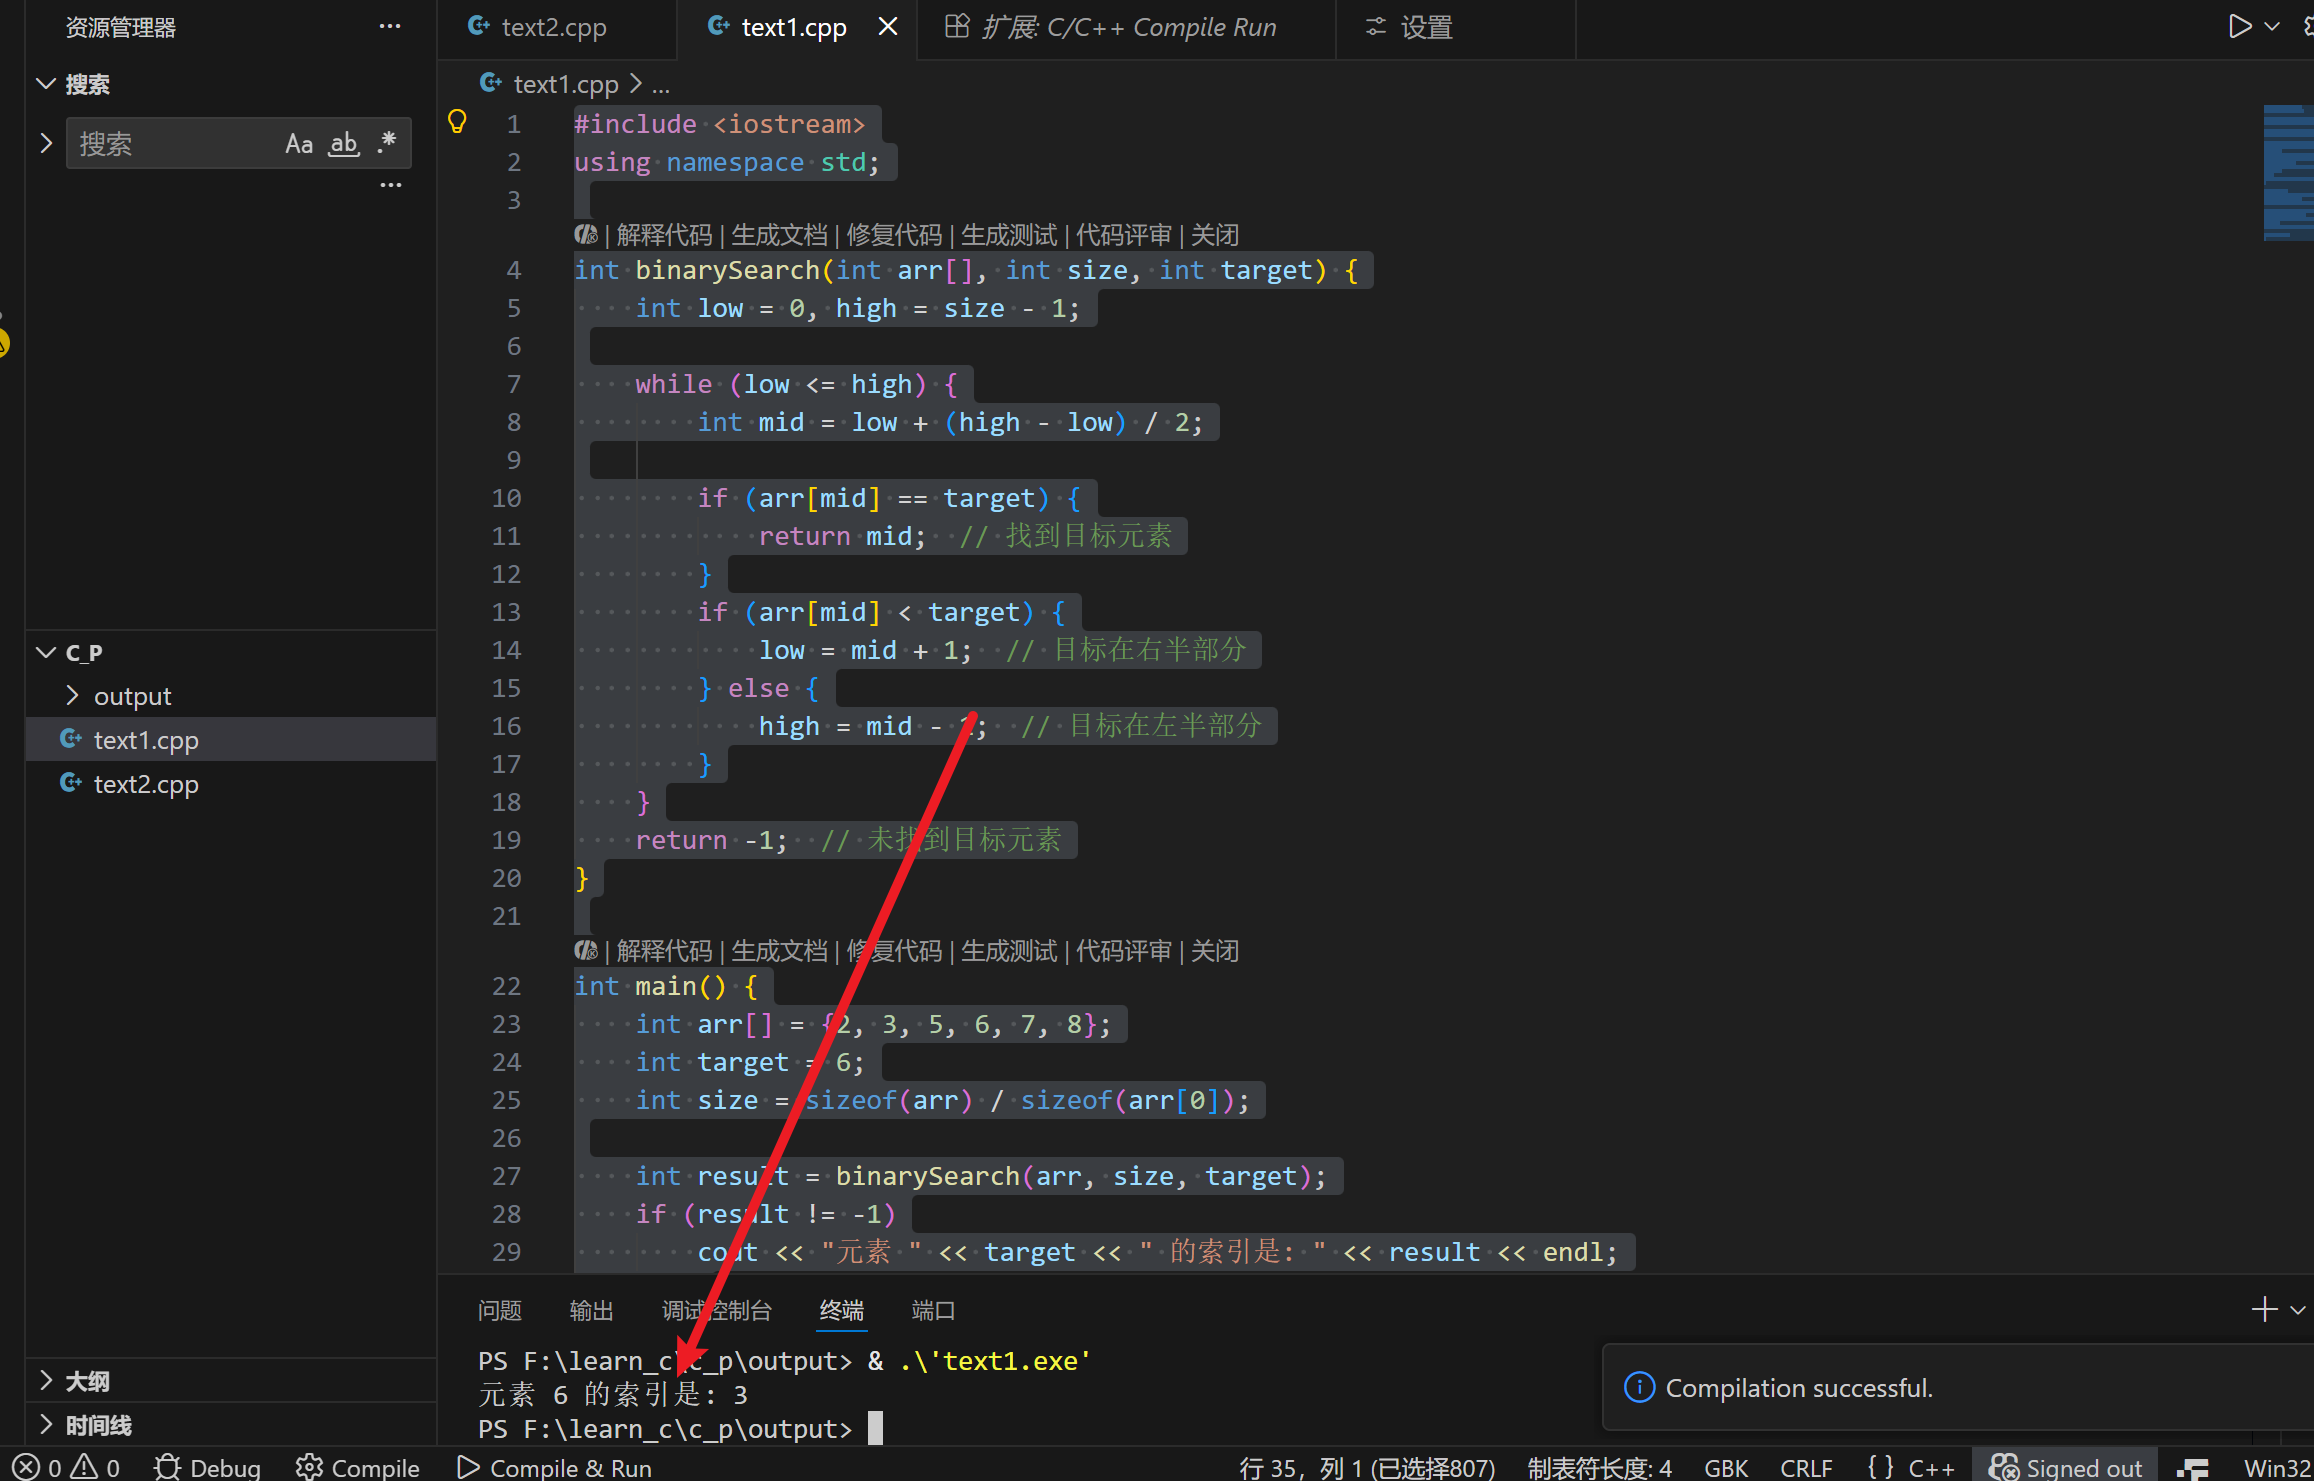Screen dimensions: 2314x1481
Task: Click 解释代码 above binarySearch function
Action: [664, 235]
